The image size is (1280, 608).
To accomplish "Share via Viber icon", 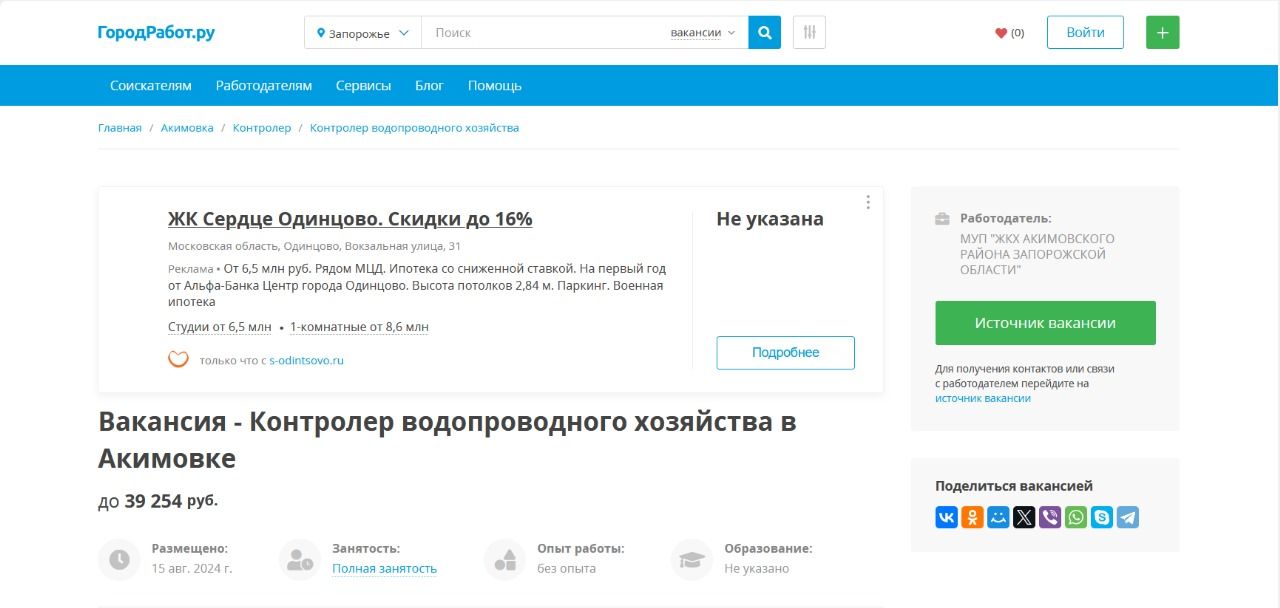I will tap(1050, 517).
